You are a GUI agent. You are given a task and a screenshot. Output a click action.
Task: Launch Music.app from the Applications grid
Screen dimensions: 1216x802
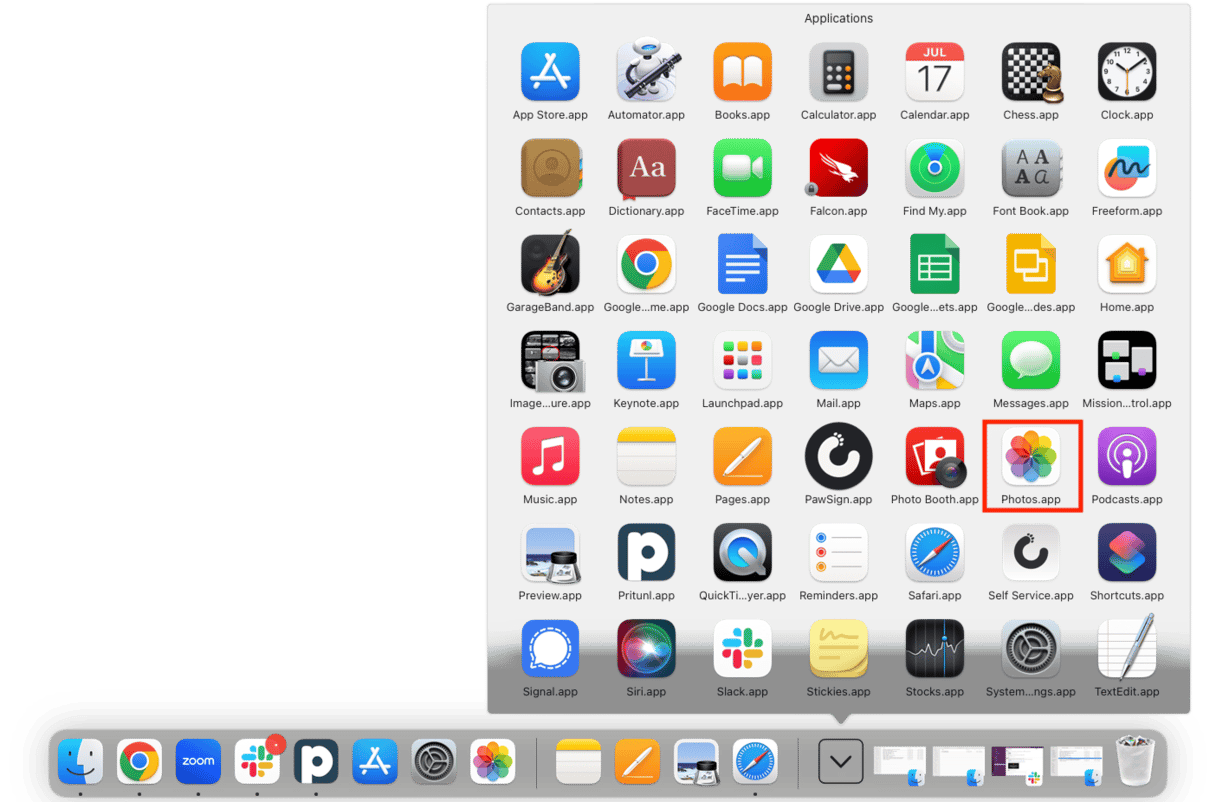pos(550,456)
